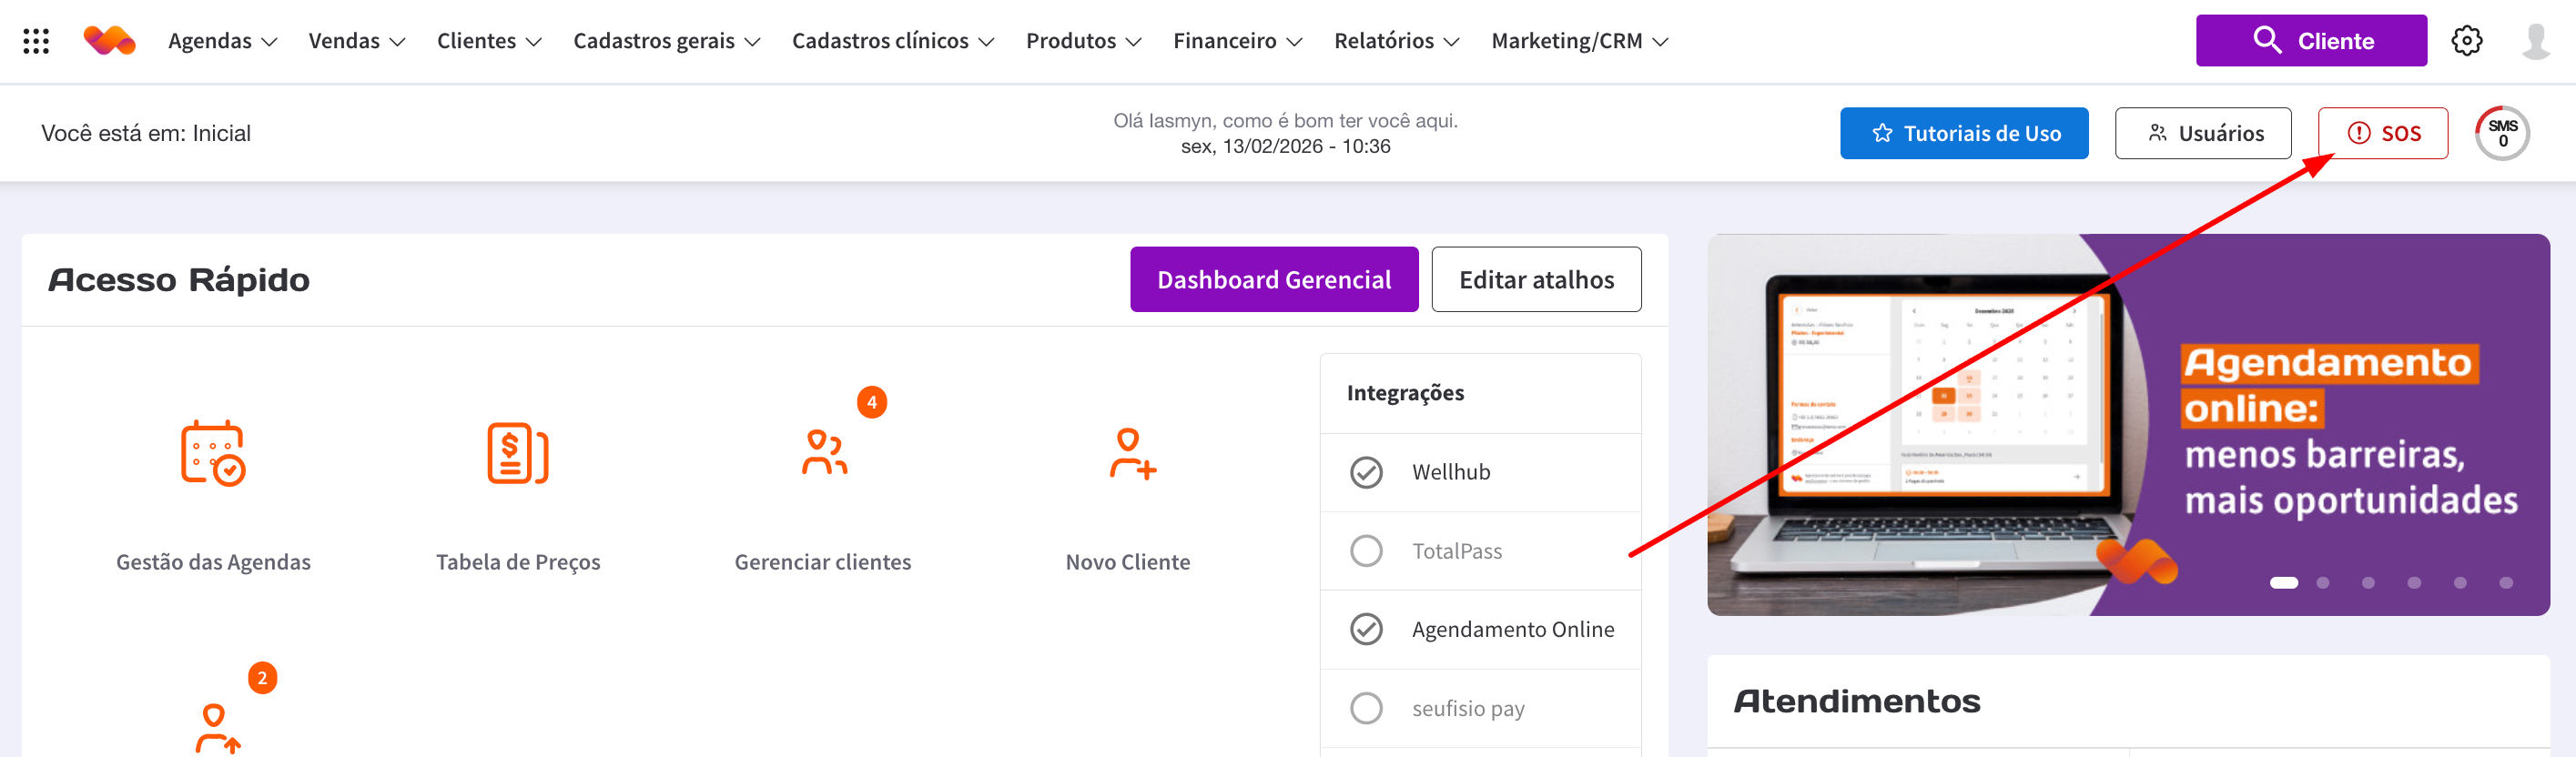Click the Novo Cliente icon
This screenshot has width=2576, height=757.
(x=1130, y=453)
